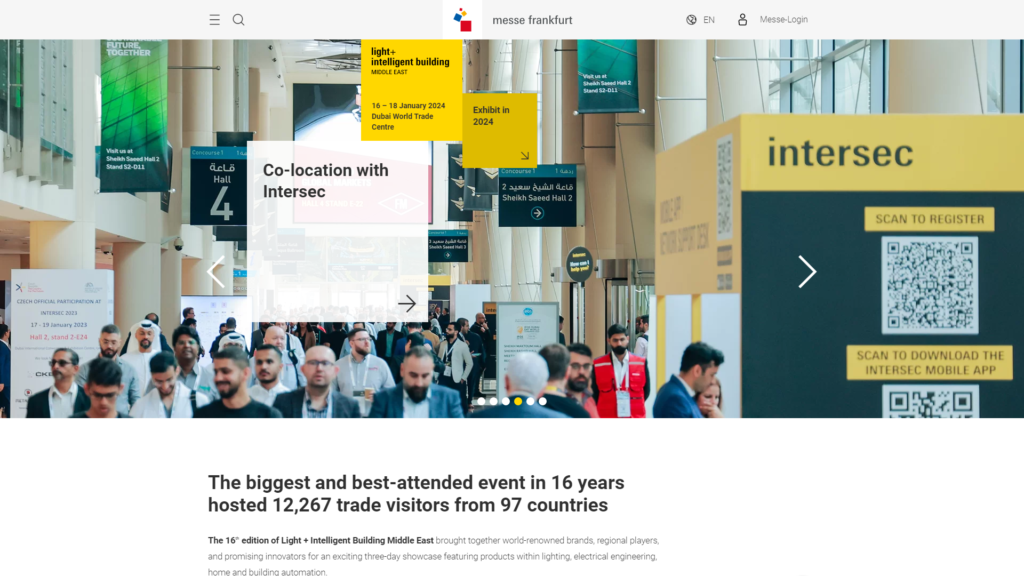The image size is (1024, 576).
Task: Open the Messe-Login link
Action: pyautogui.click(x=784, y=20)
